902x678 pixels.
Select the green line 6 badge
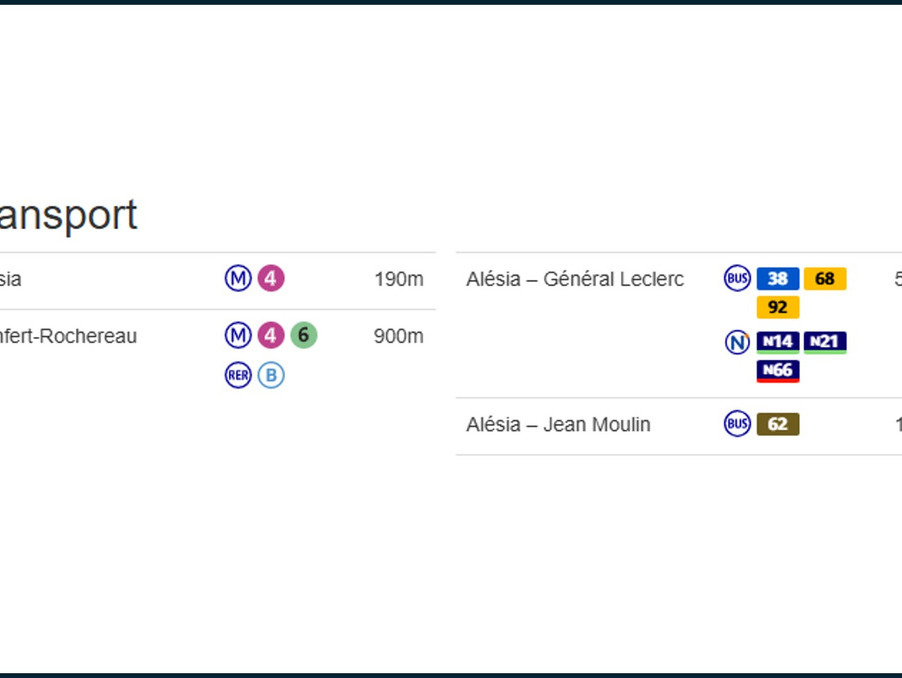[304, 335]
